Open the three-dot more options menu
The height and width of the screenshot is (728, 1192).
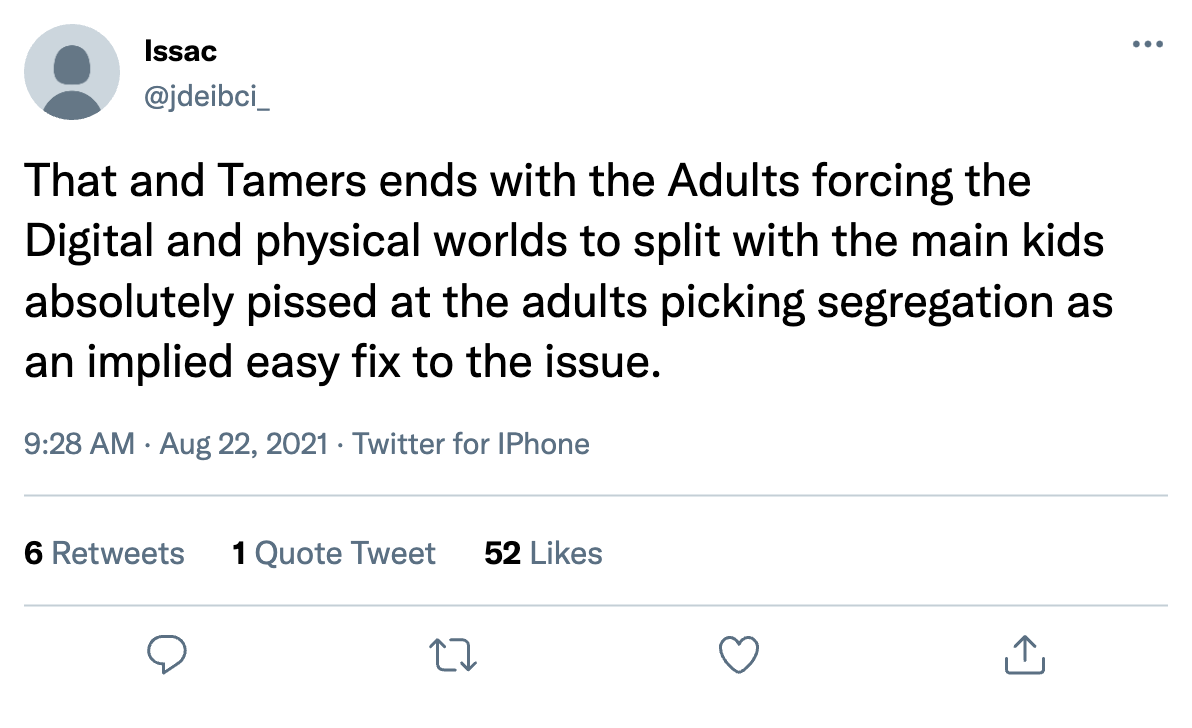[x=1146, y=45]
